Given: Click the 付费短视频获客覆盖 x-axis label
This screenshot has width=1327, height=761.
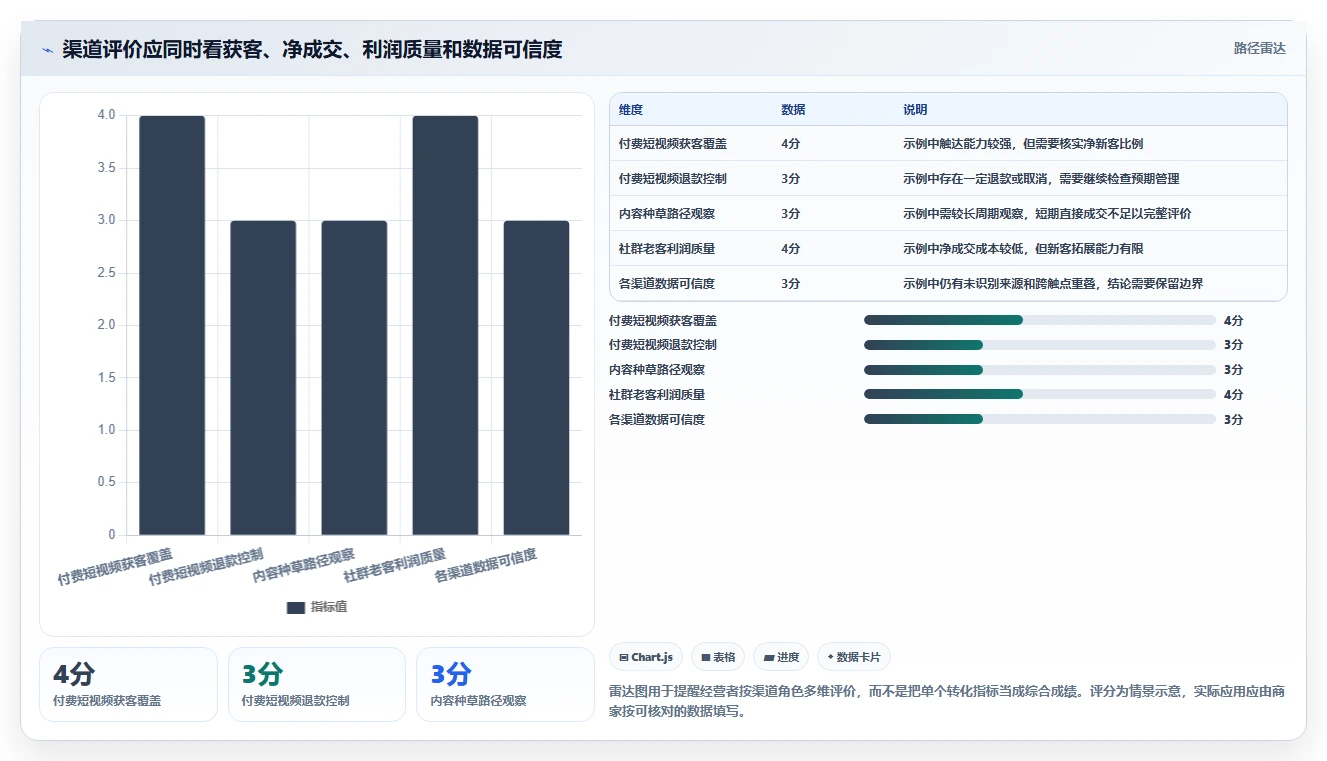Looking at the screenshot, I should click(115, 566).
